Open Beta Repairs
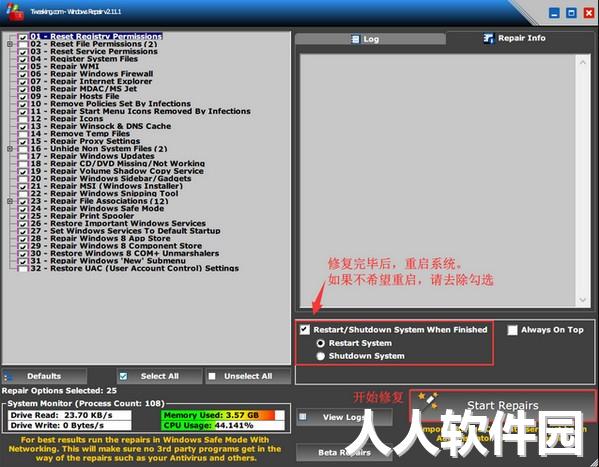The width and height of the screenshot is (599, 467). click(x=344, y=452)
